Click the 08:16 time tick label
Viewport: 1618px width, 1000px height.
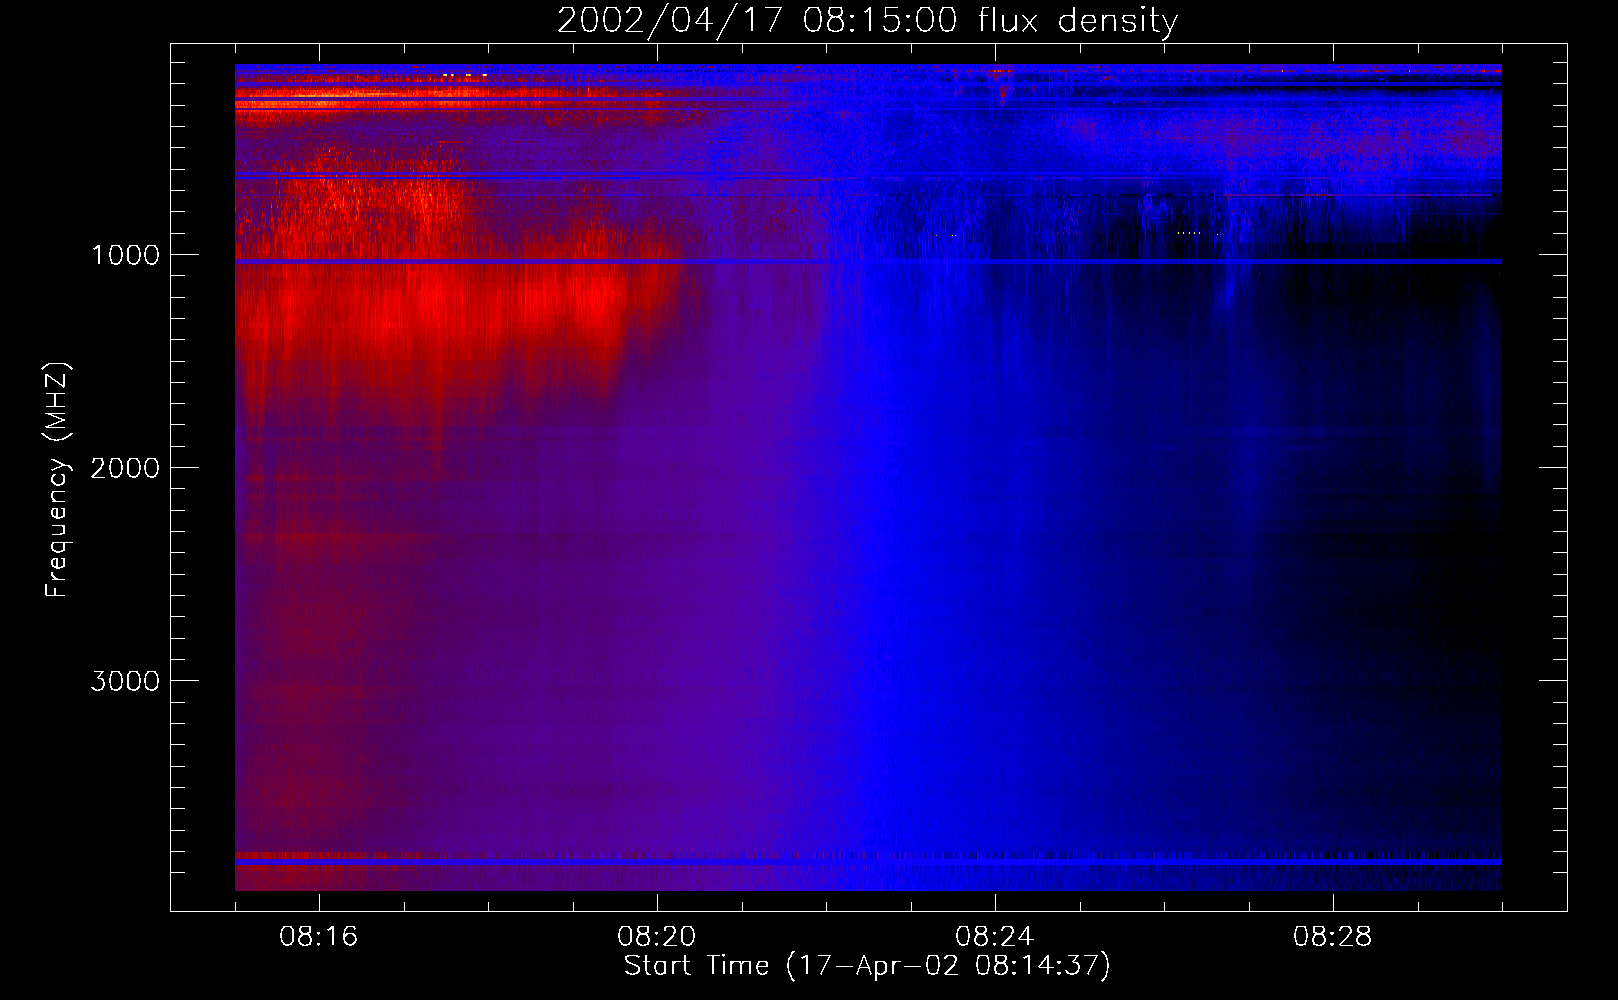coord(319,937)
